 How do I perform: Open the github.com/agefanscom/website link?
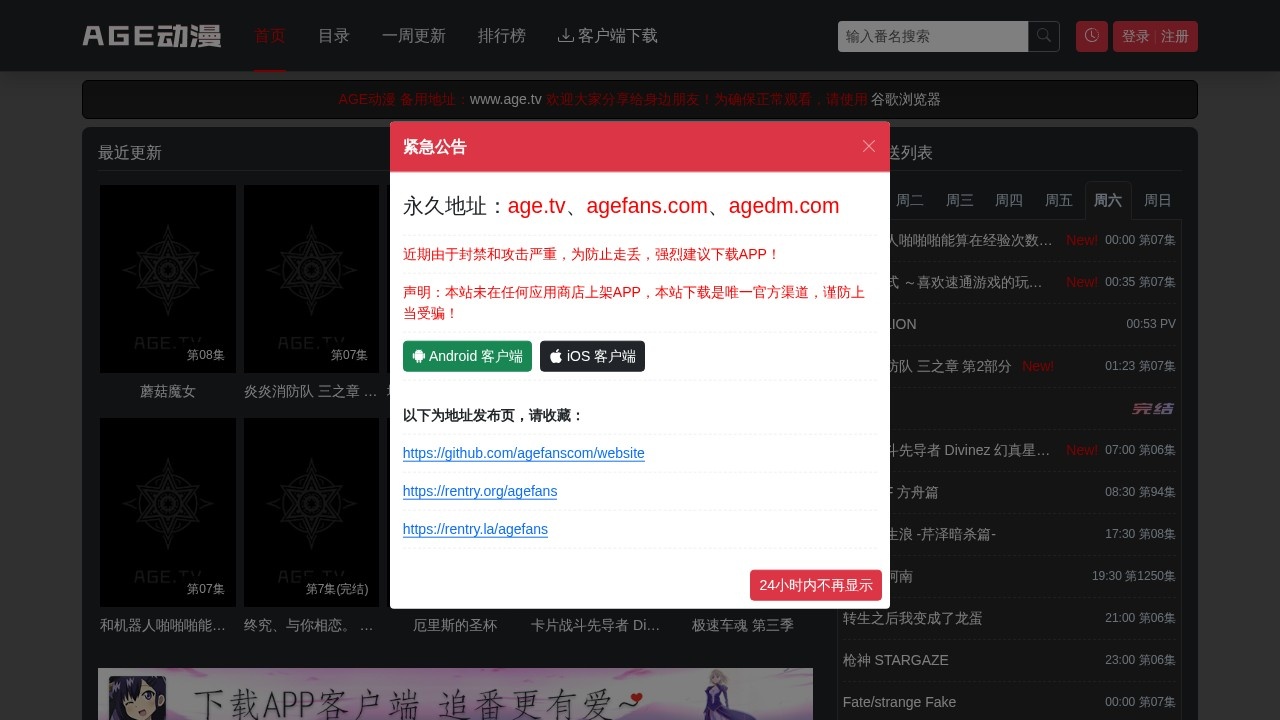524,453
